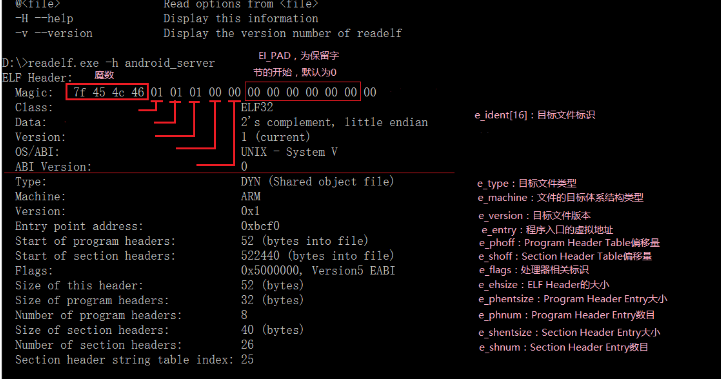Image resolution: width=721 pixels, height=379 pixels.
Task: Click the 'e_phentsize' annotation
Action: (x=573, y=299)
